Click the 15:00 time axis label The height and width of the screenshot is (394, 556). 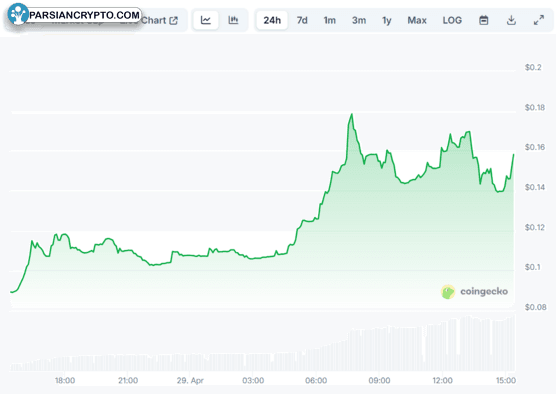(x=506, y=381)
